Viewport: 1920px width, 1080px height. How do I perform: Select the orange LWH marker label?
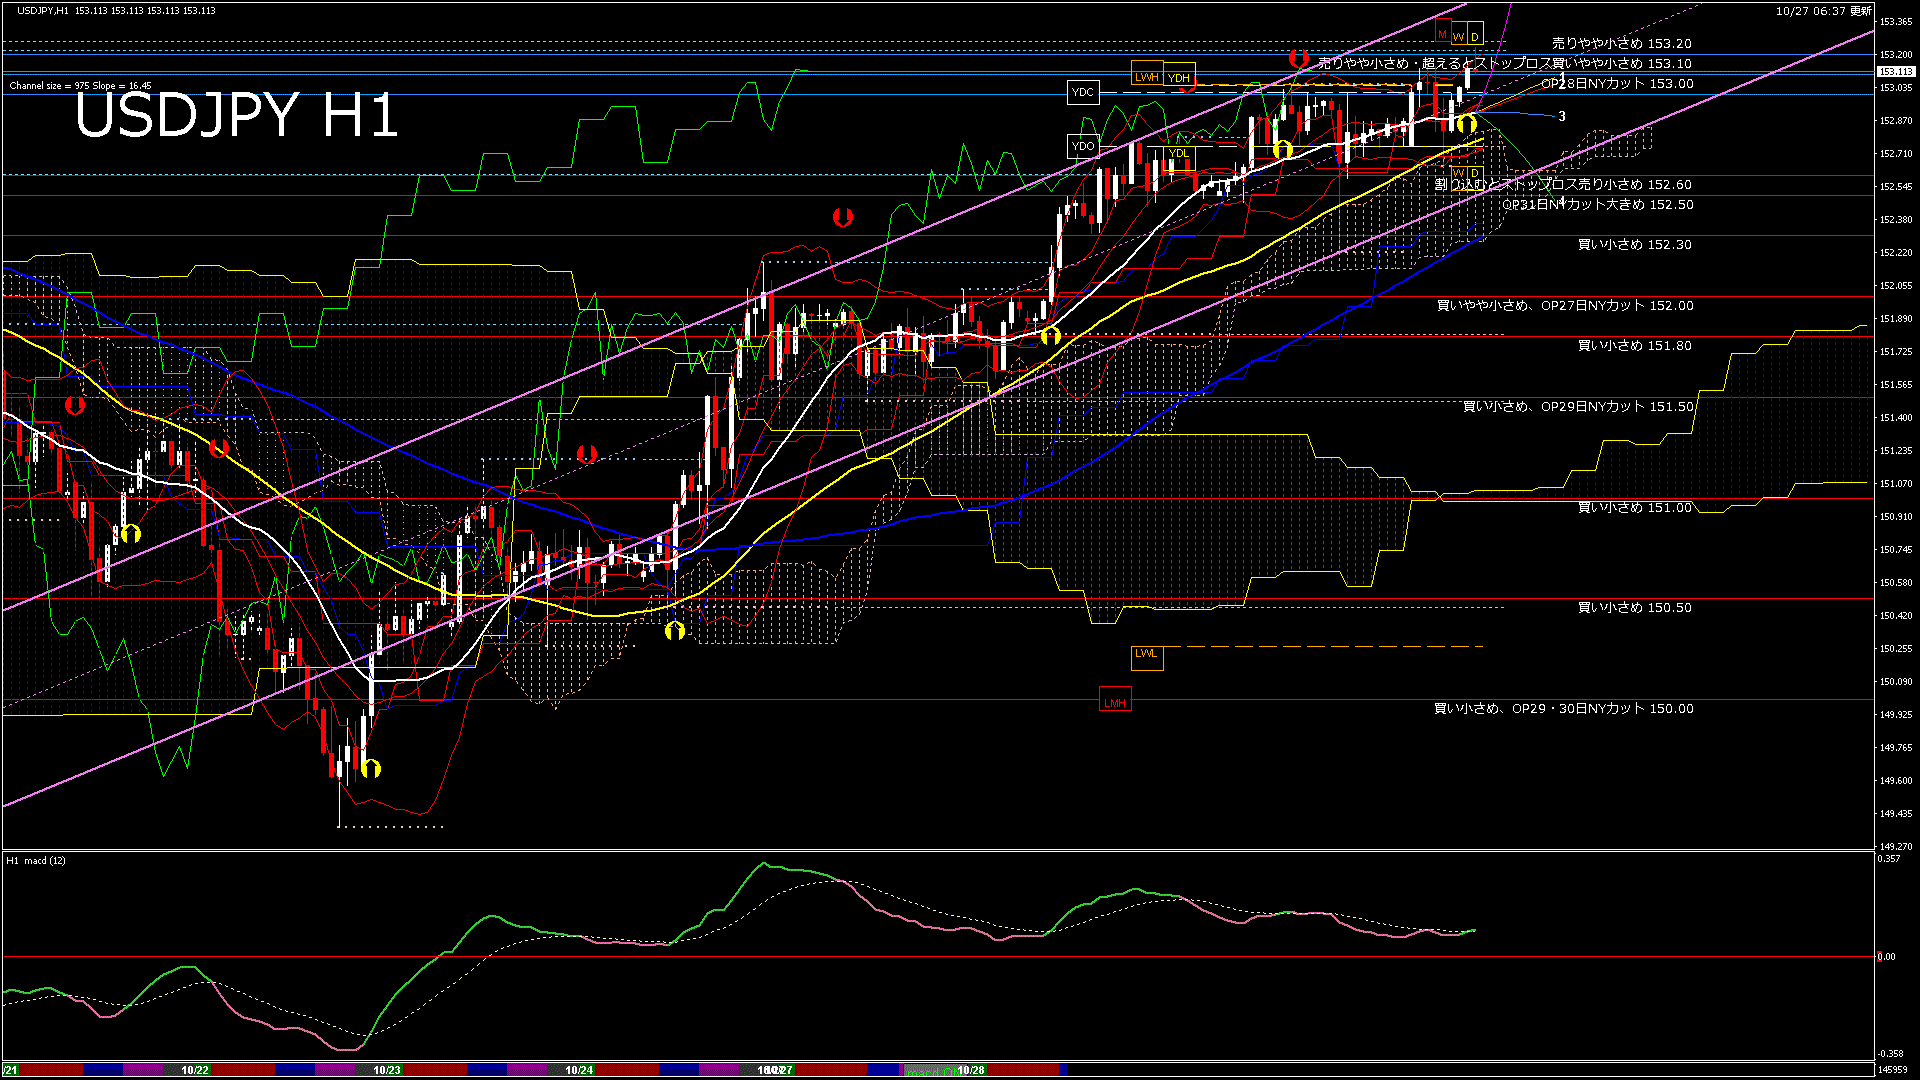tap(1146, 76)
